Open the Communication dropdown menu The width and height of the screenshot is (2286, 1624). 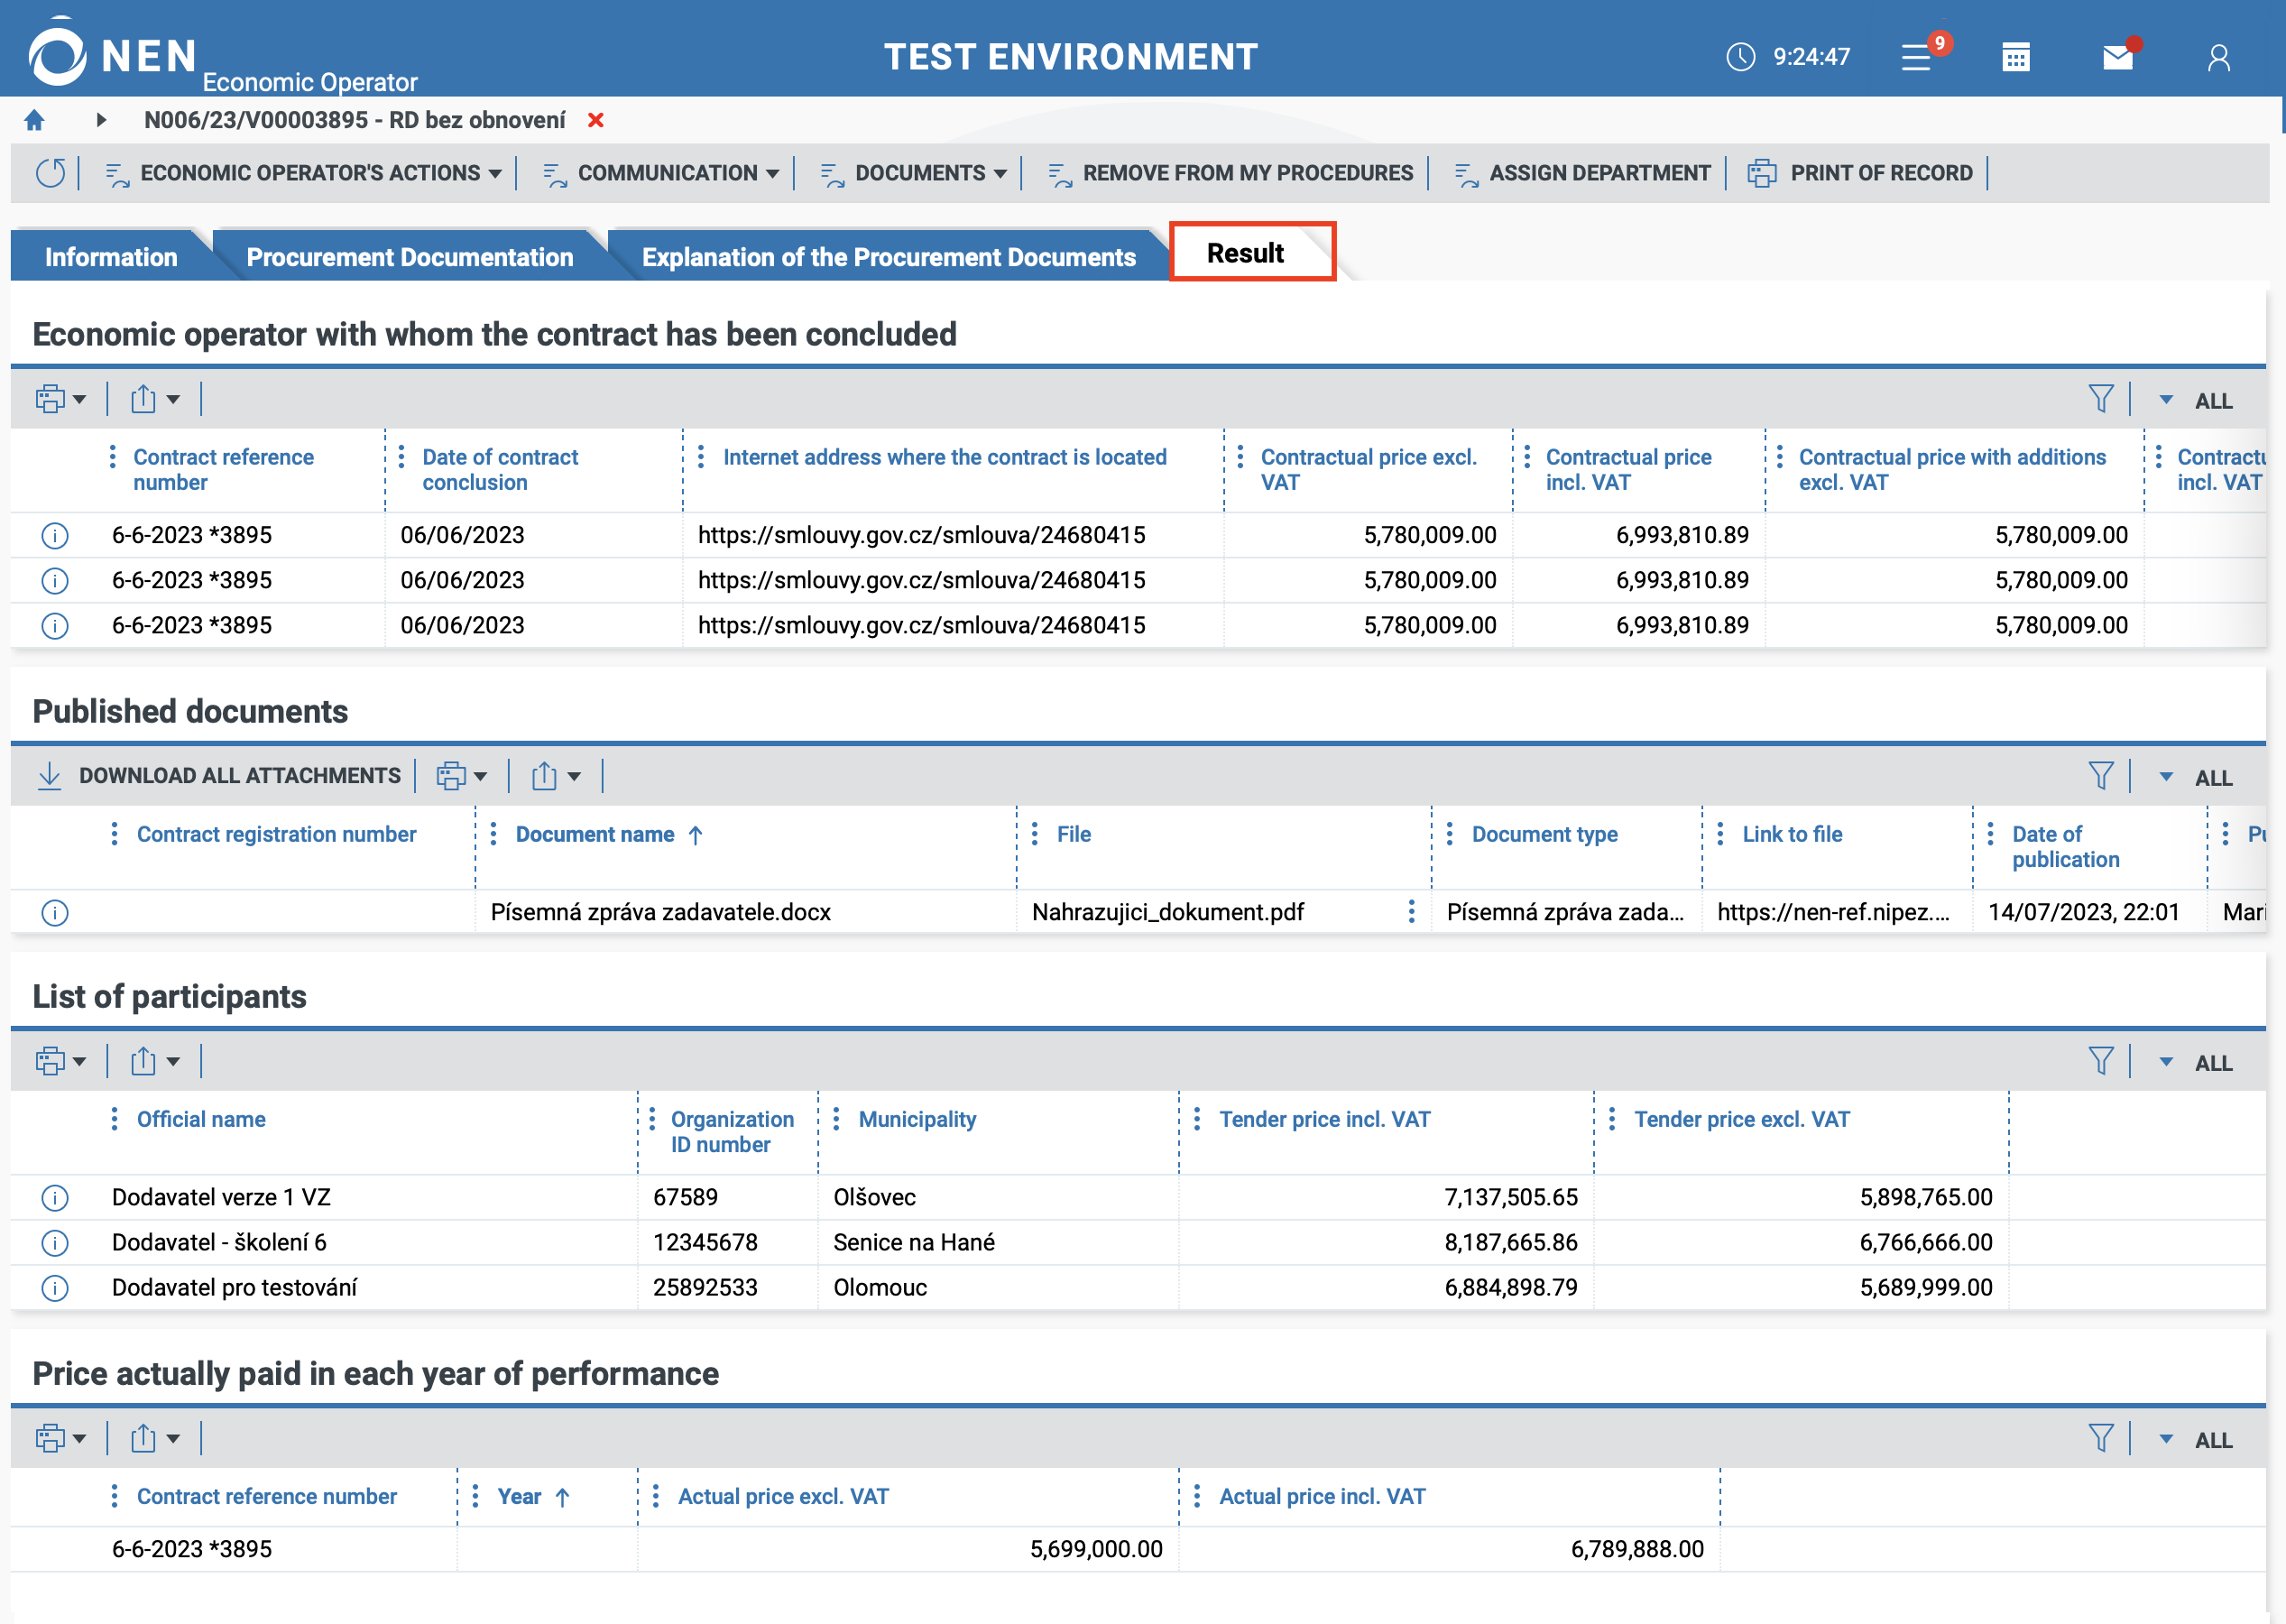coord(661,173)
